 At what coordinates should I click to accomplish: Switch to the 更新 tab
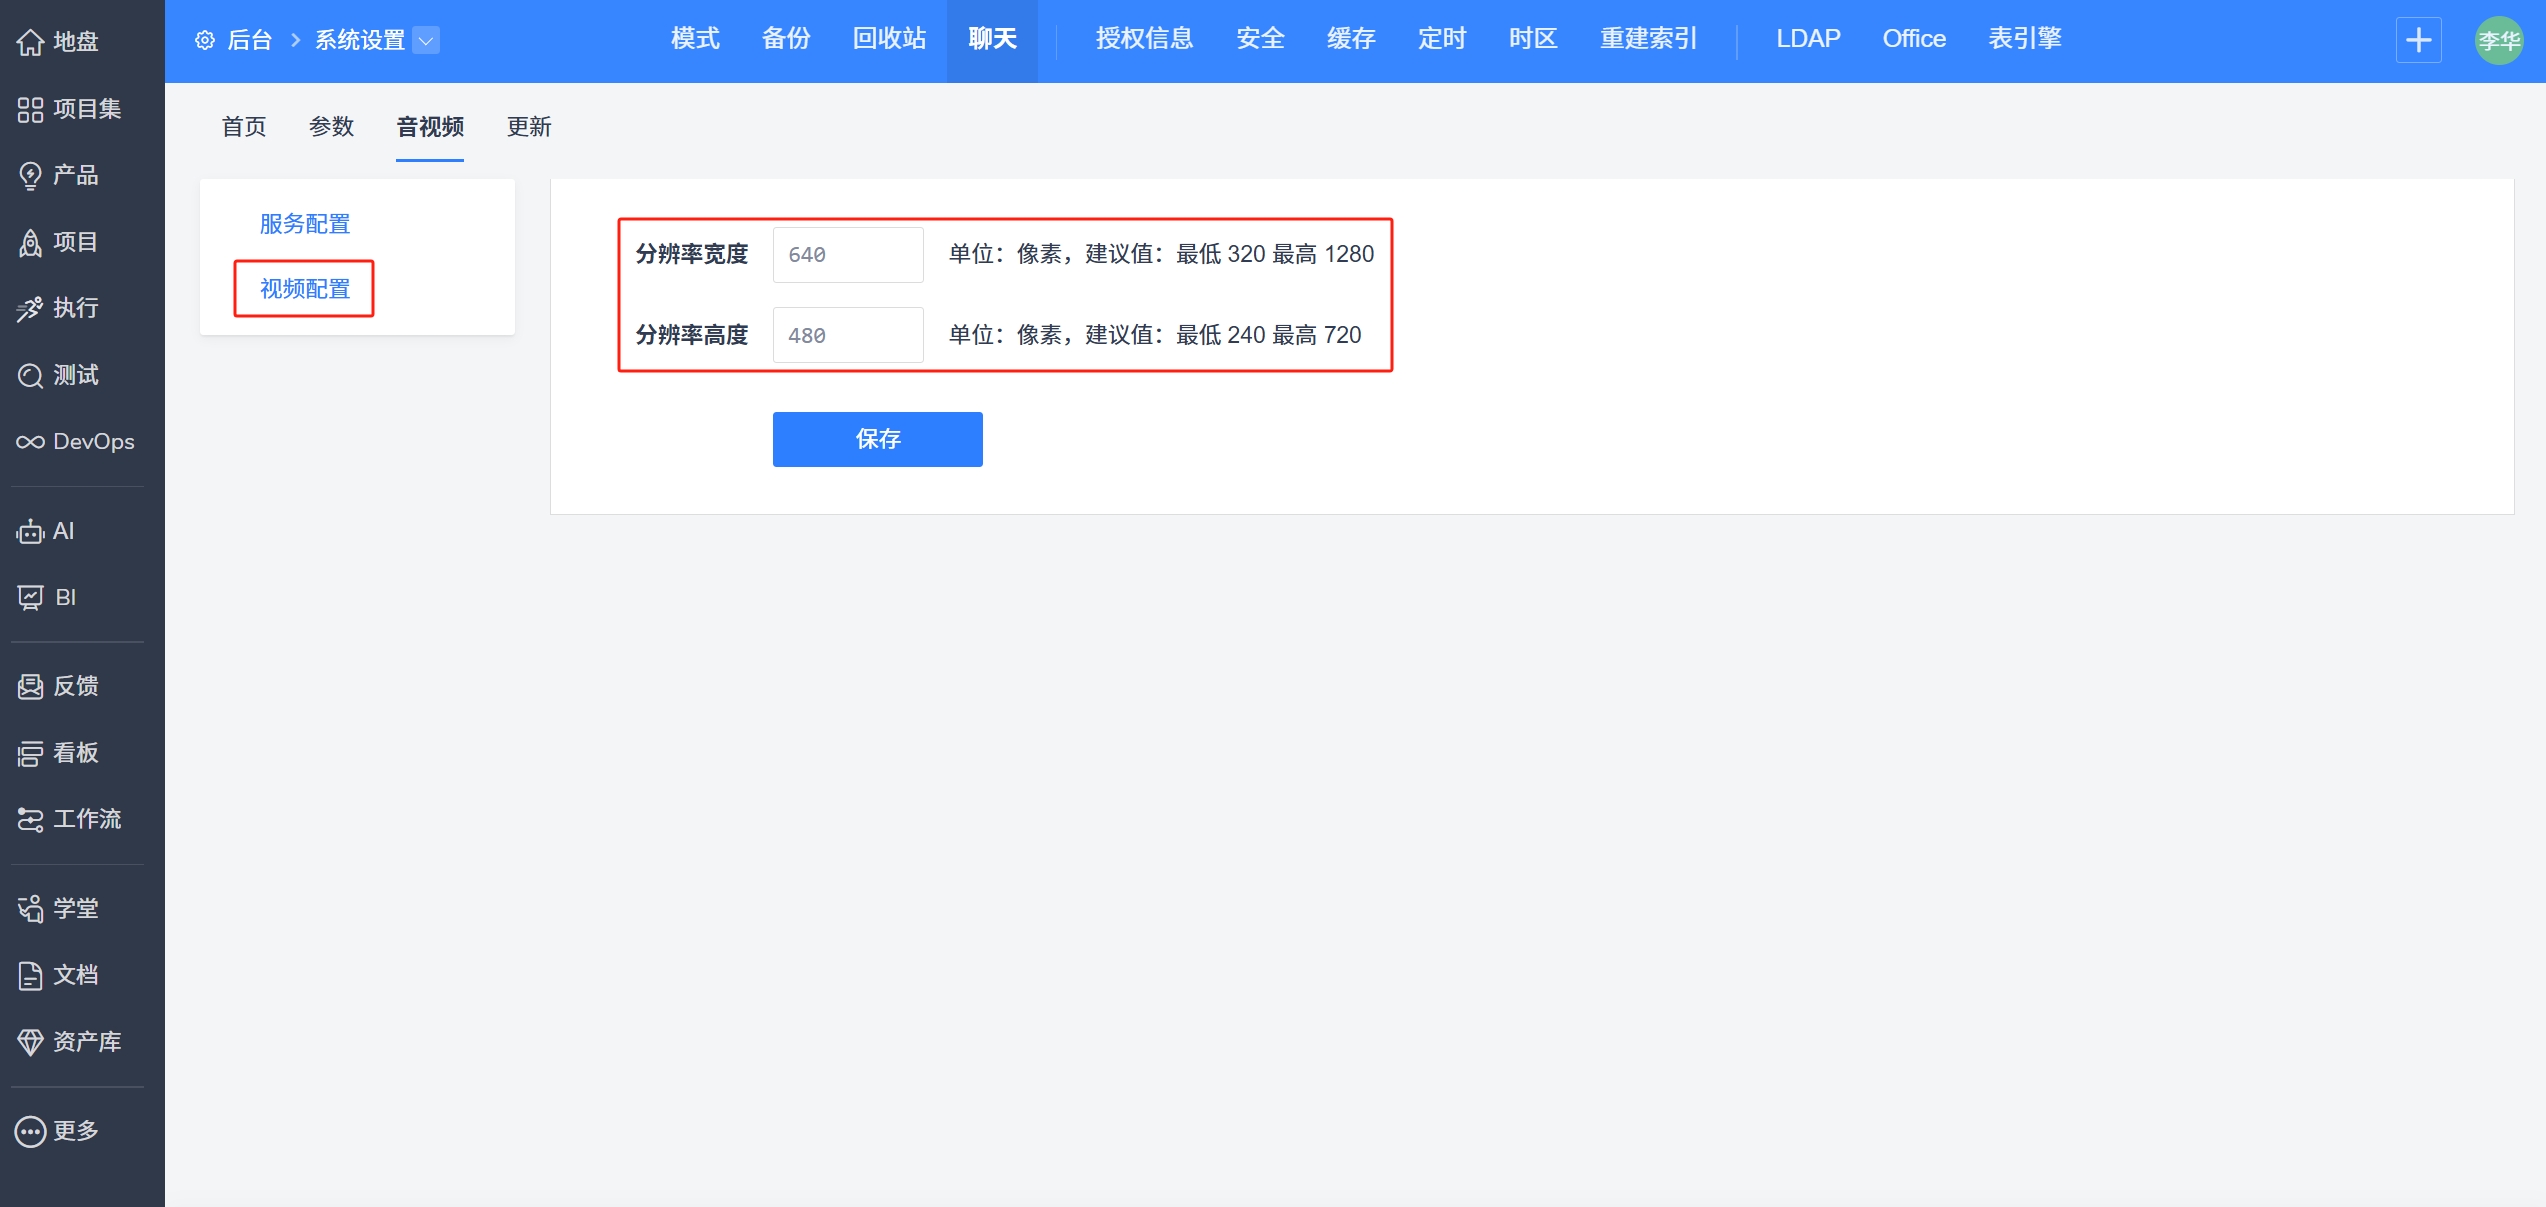click(528, 127)
